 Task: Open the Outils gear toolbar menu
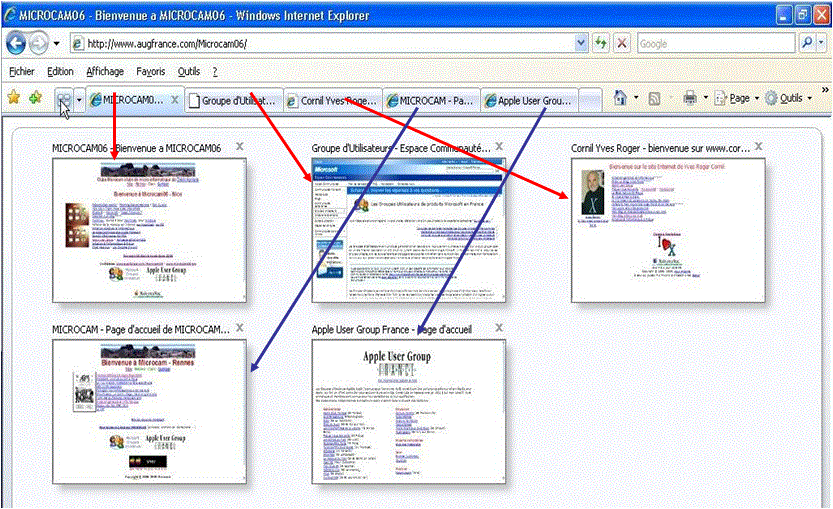788,98
